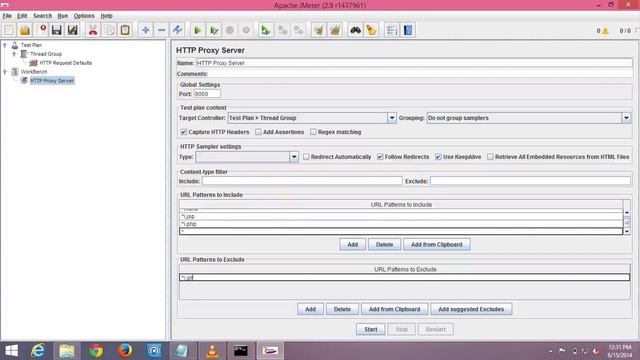640x360 pixels.
Task: Collapse the Thread Group tree node
Action: pos(14,54)
